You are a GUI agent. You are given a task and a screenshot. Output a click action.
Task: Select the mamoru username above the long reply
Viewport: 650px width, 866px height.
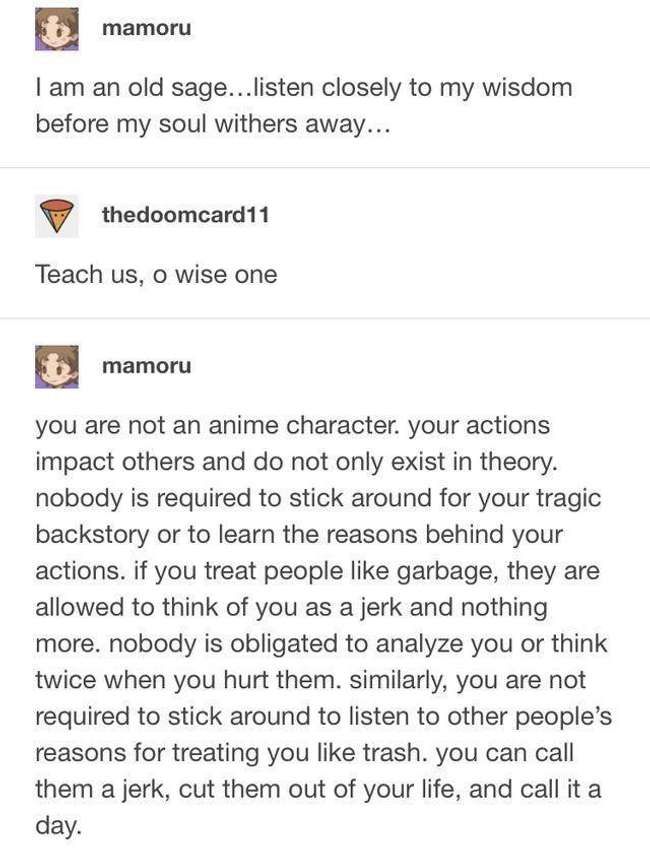[x=147, y=366]
